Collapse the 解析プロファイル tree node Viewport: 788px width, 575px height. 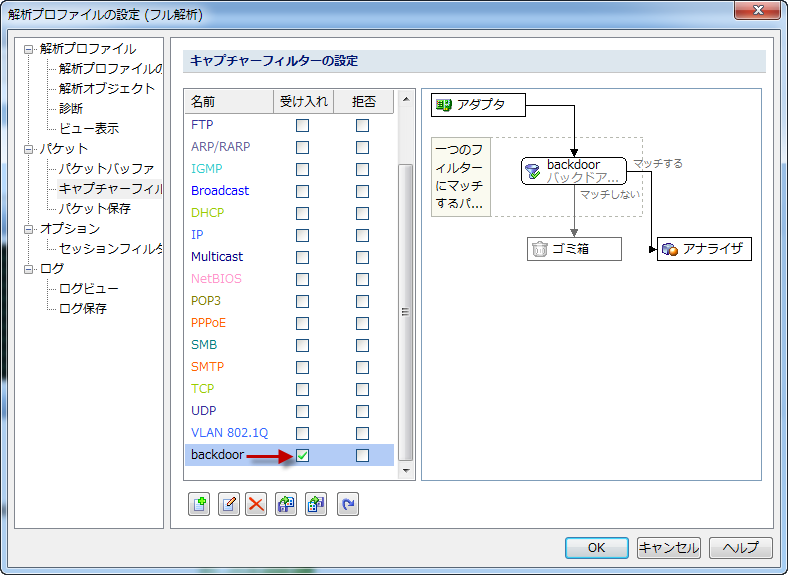click(x=29, y=49)
